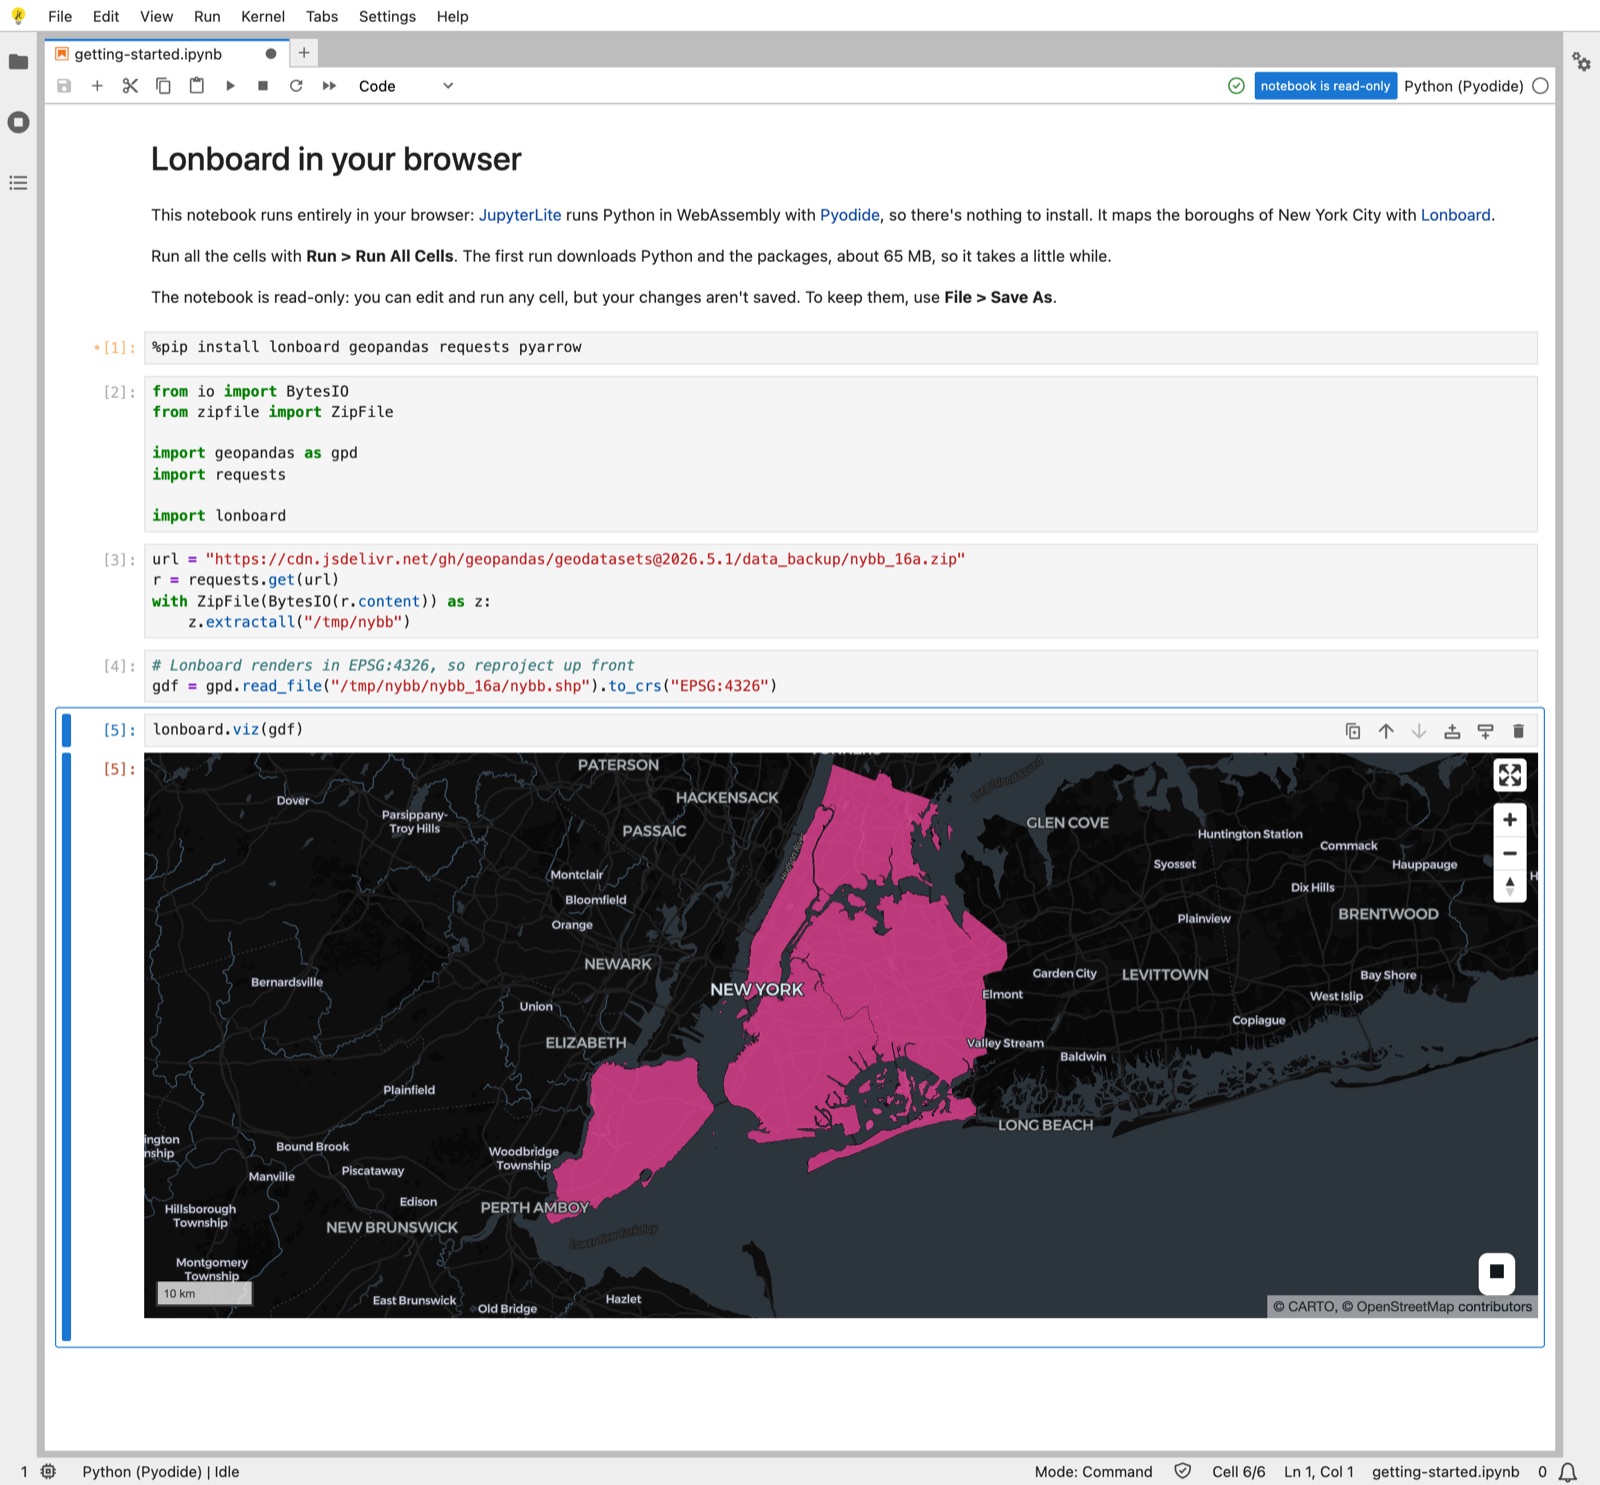Open settings gear icon in status bar
The image size is (1600, 1485).
click(x=48, y=1472)
